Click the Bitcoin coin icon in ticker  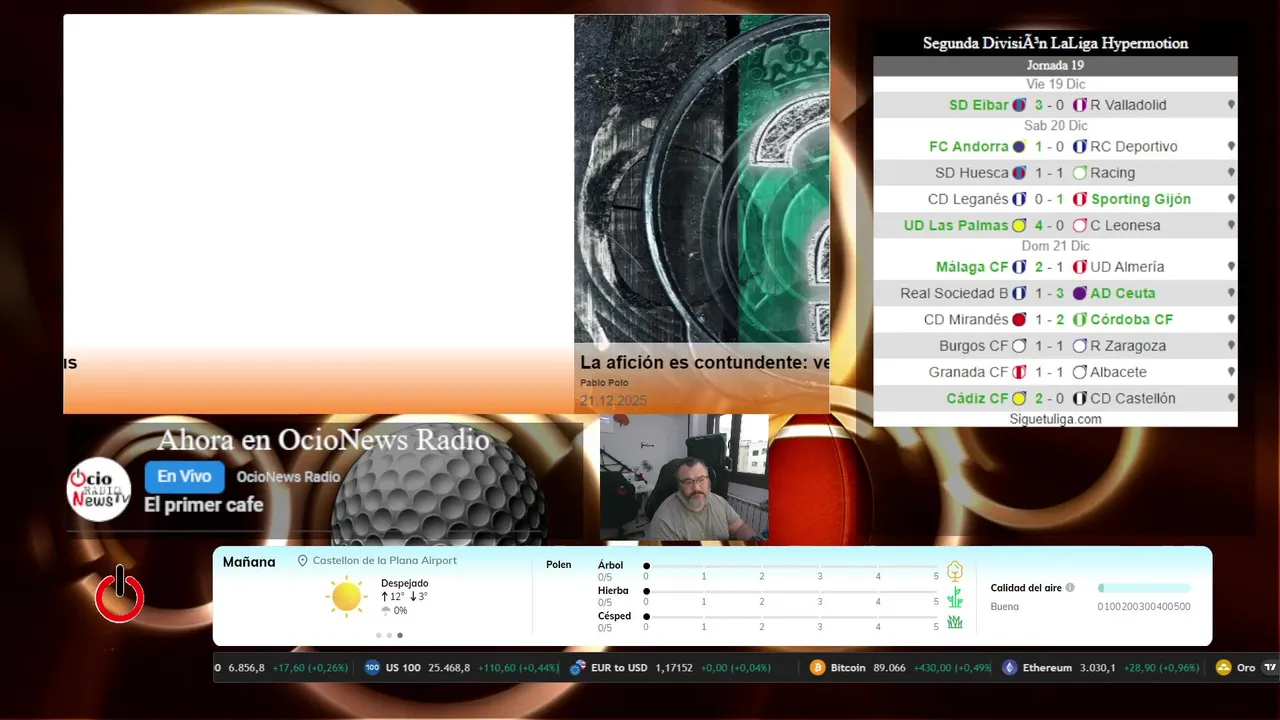pyautogui.click(x=818, y=668)
